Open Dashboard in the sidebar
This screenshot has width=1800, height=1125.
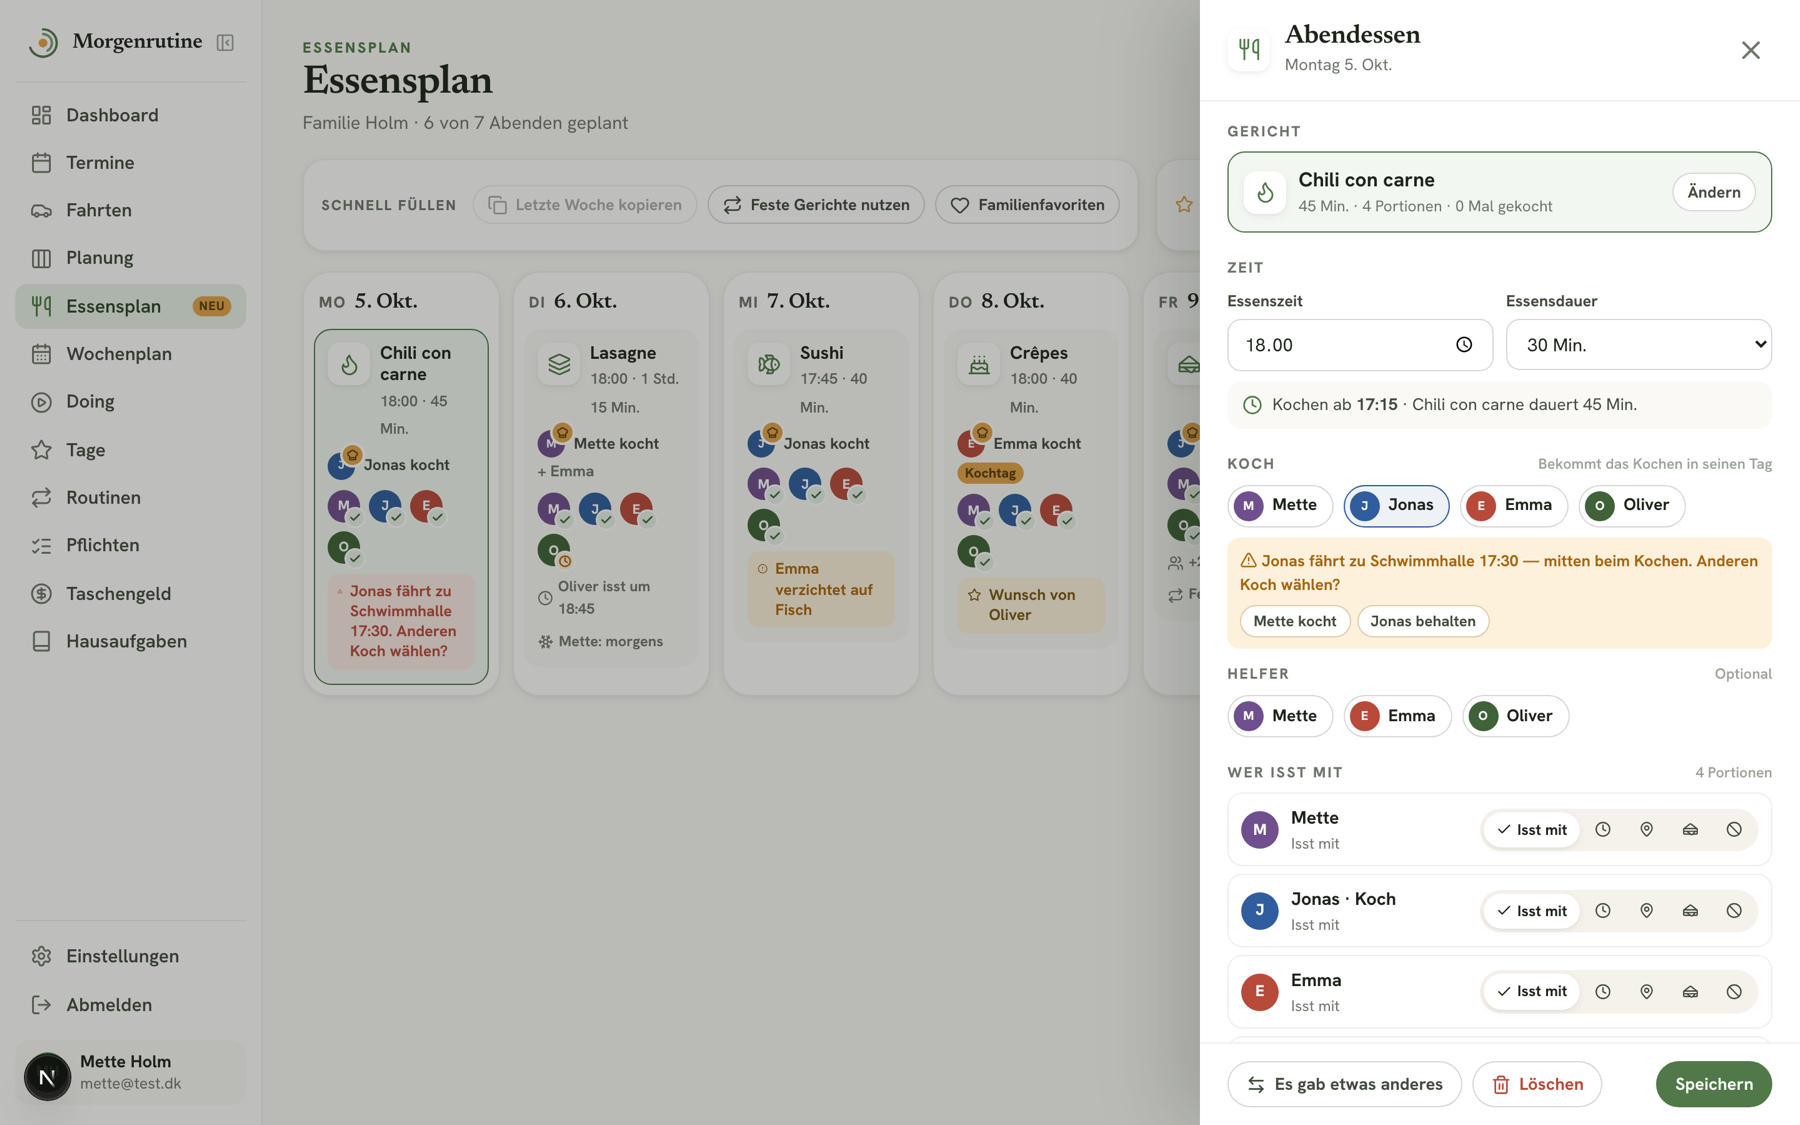(130, 115)
